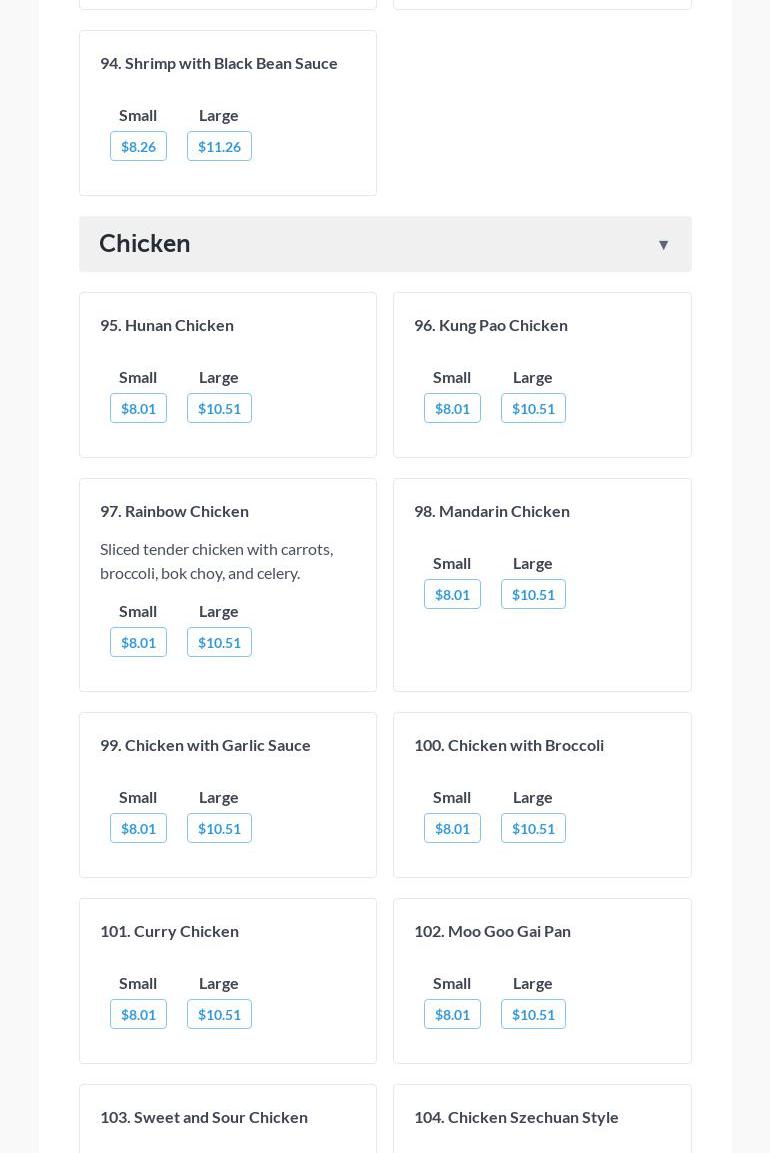Add Large Kung Pao Chicken price
770x1153 pixels.
pos(533,409)
